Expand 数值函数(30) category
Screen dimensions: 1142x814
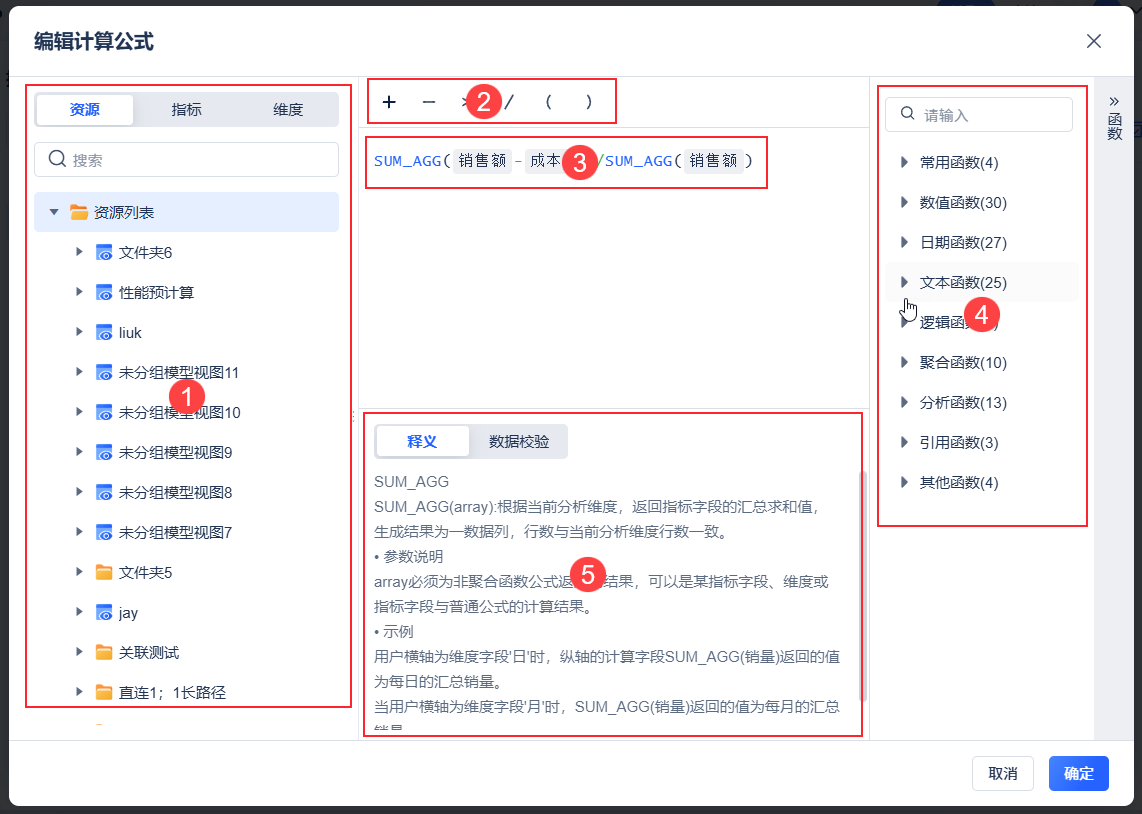coord(904,202)
